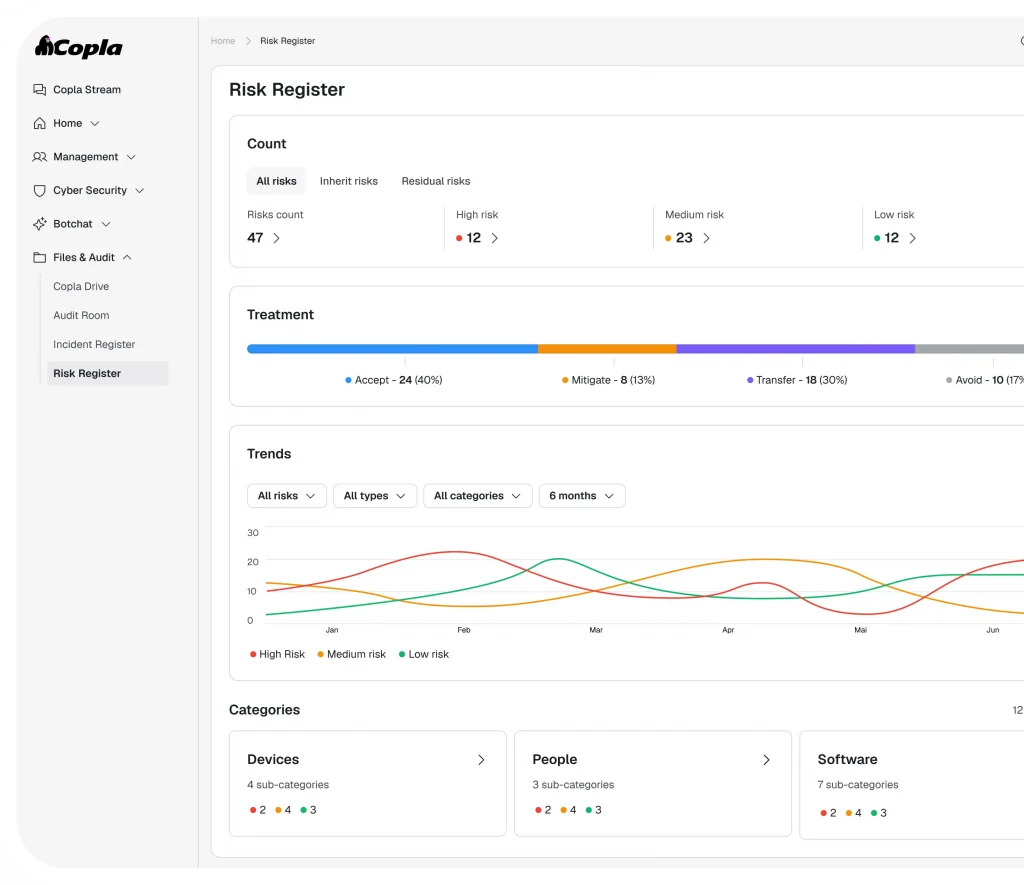Collapse the Files & Audit menu chevron
Screen dimensions: 1024x885
(127, 258)
